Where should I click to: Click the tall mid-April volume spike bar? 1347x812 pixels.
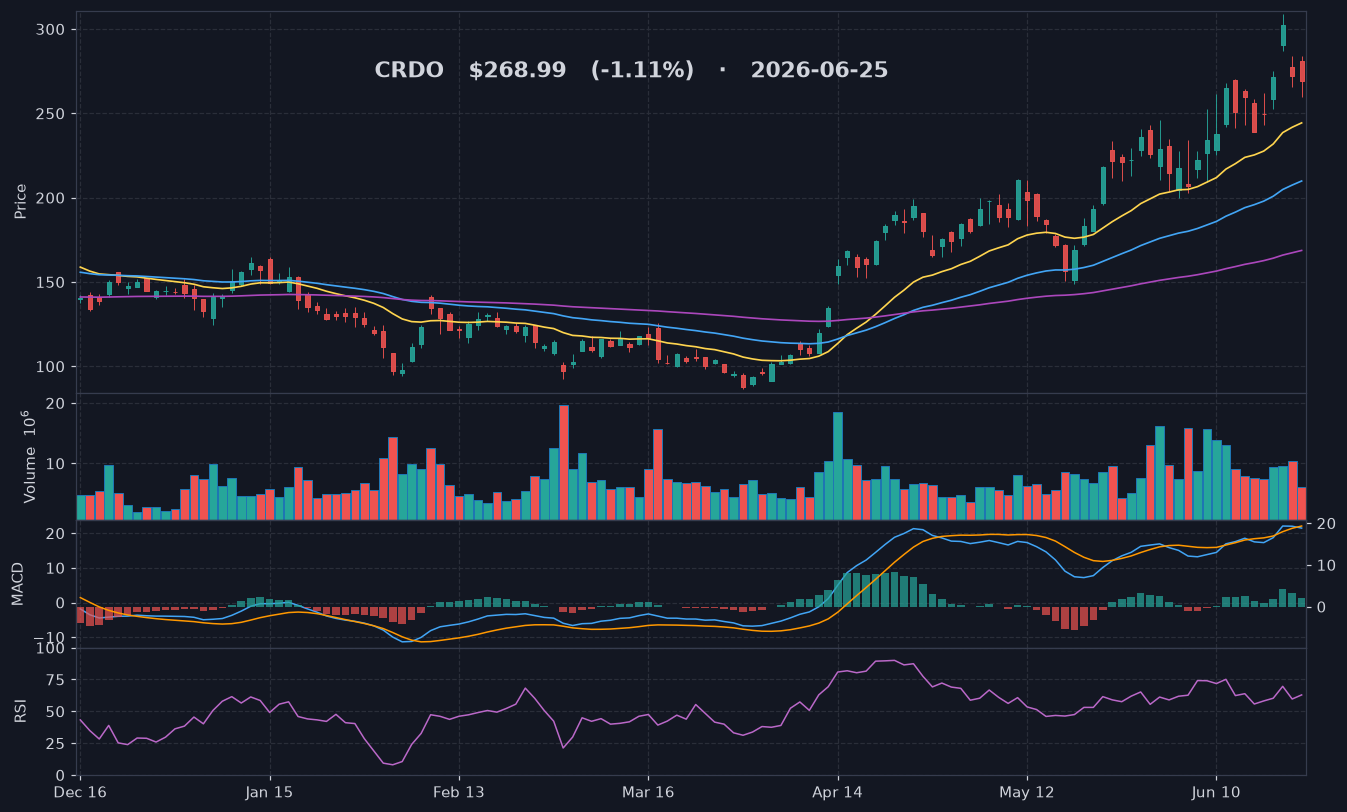[x=838, y=466]
